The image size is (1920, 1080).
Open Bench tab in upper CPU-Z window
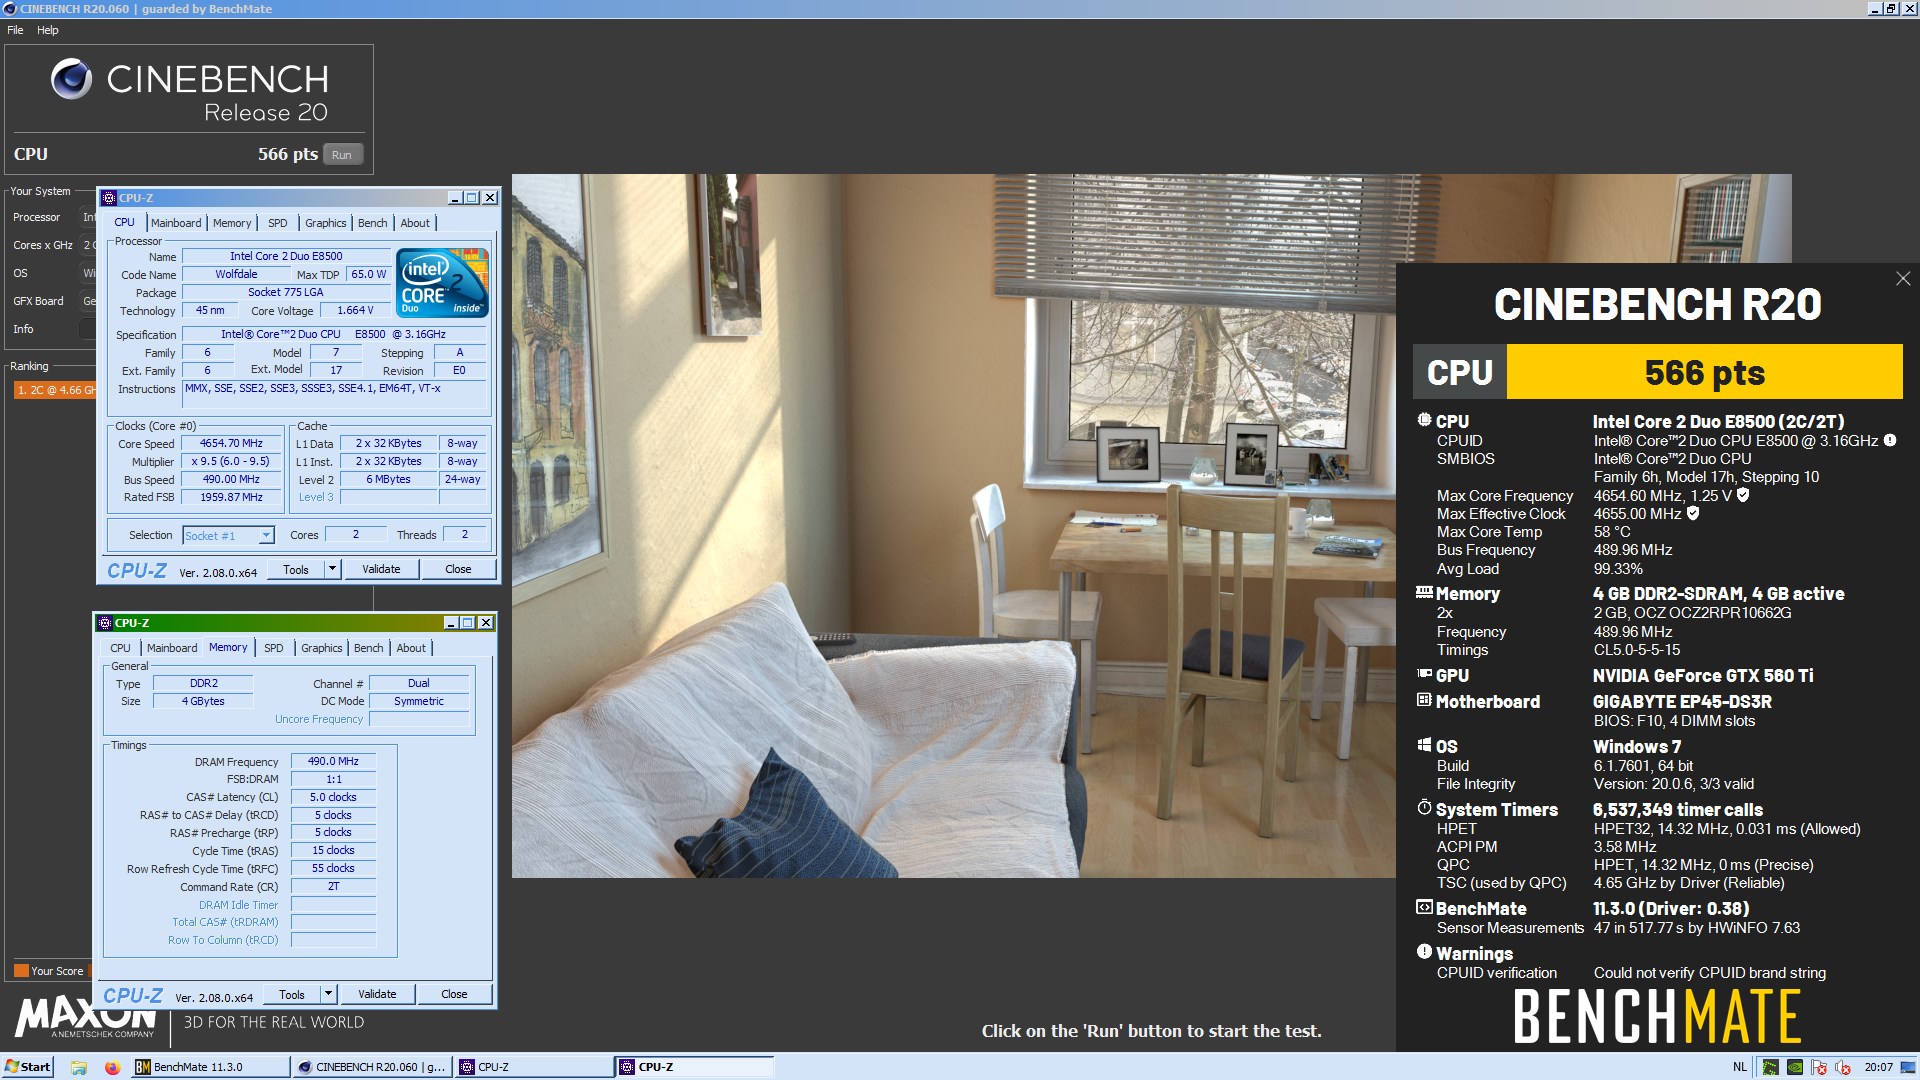pos(372,223)
